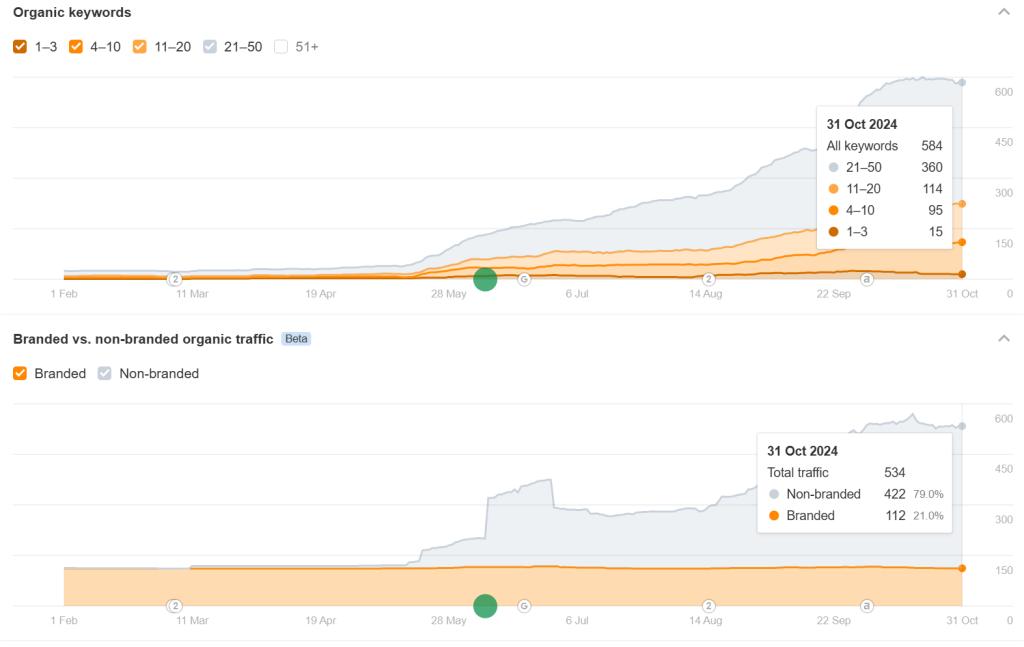Click the '2' marker near 11 Mar in traffic chart
1024x647 pixels.
(174, 606)
